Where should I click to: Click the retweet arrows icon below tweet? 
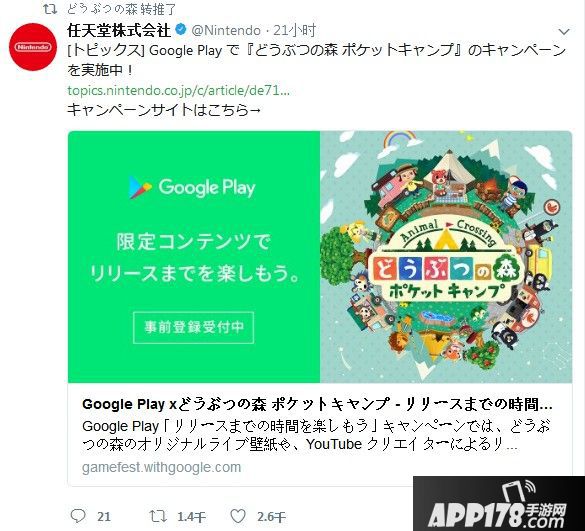tap(158, 516)
